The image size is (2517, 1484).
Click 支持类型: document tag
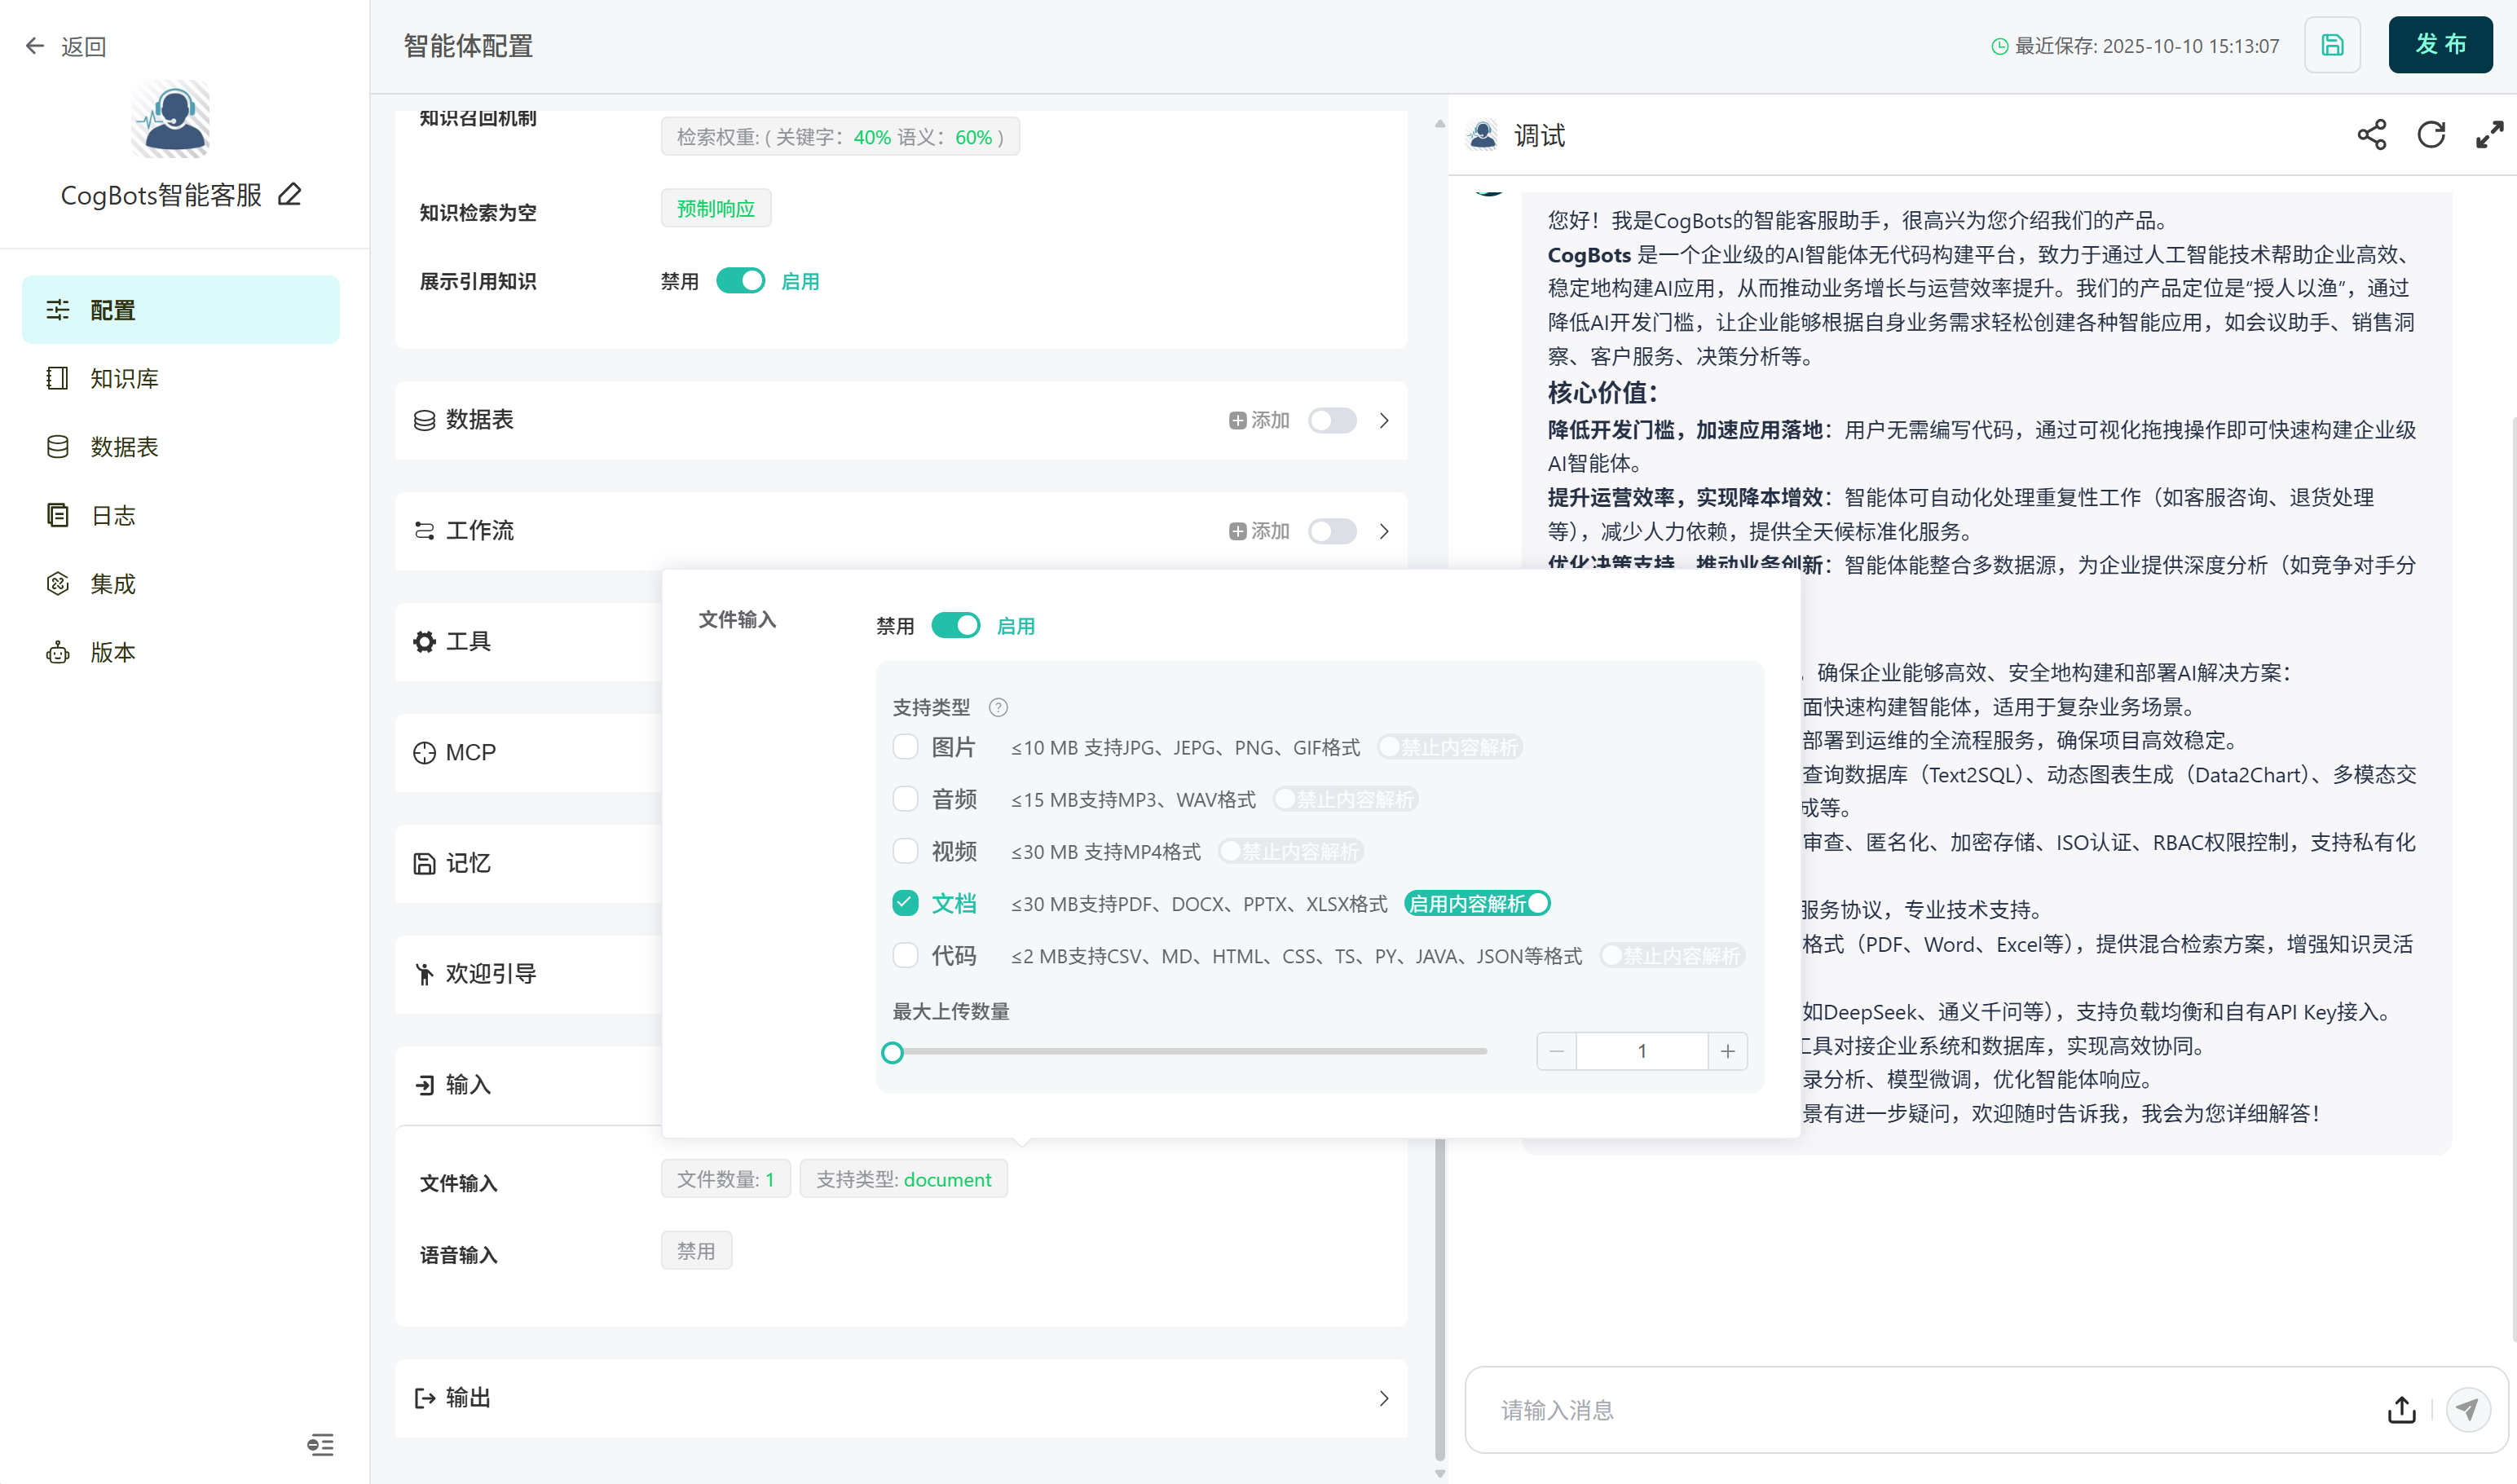tap(904, 1180)
